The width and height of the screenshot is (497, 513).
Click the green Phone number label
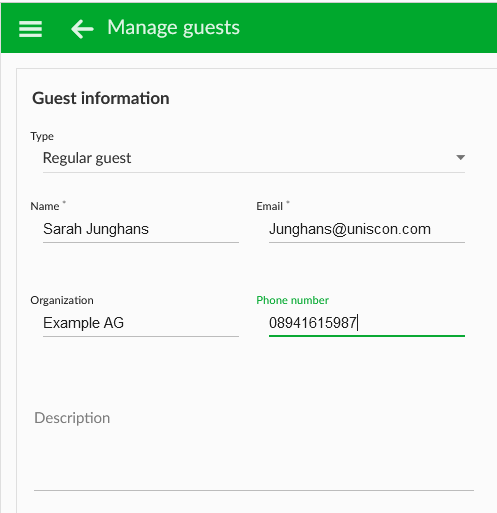pos(292,300)
